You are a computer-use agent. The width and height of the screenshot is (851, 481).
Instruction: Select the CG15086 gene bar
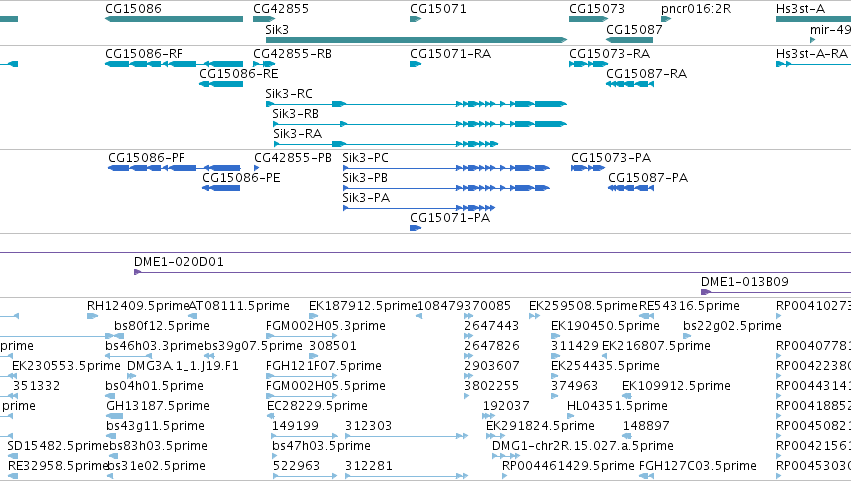coord(174,19)
